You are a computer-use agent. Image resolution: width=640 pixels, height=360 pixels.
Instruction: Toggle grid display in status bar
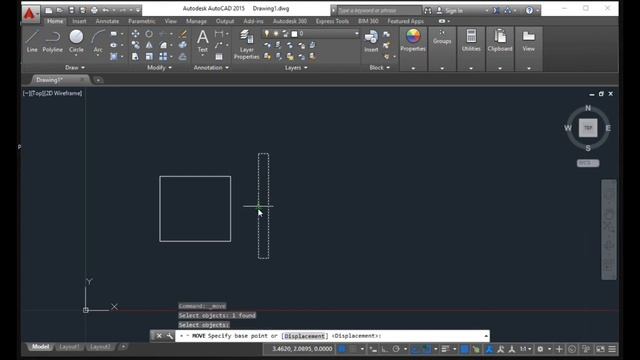point(342,349)
